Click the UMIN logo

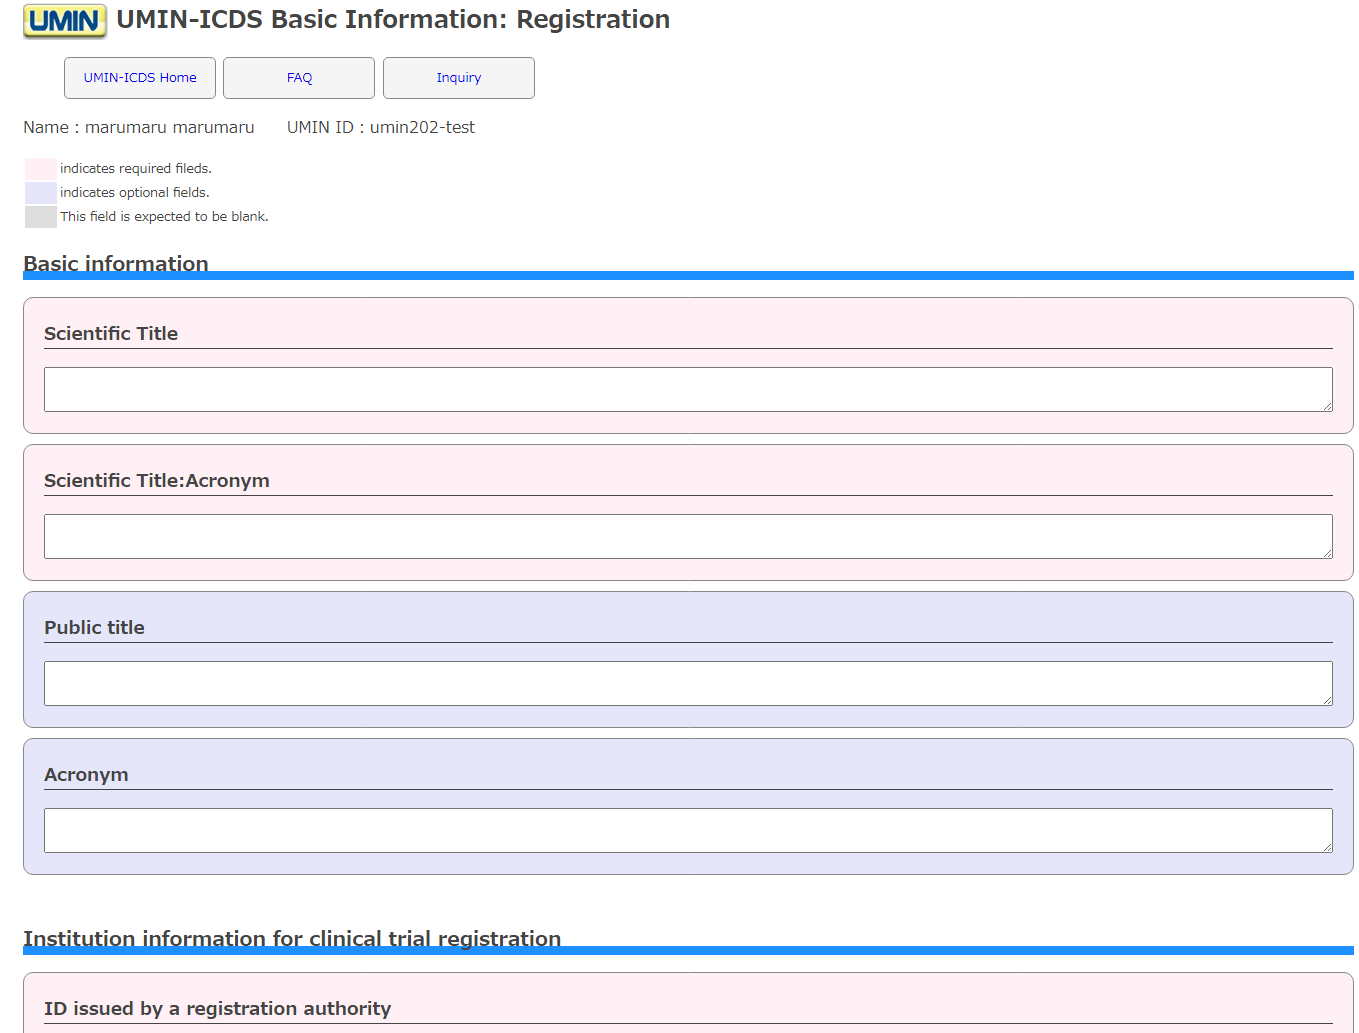64,21
